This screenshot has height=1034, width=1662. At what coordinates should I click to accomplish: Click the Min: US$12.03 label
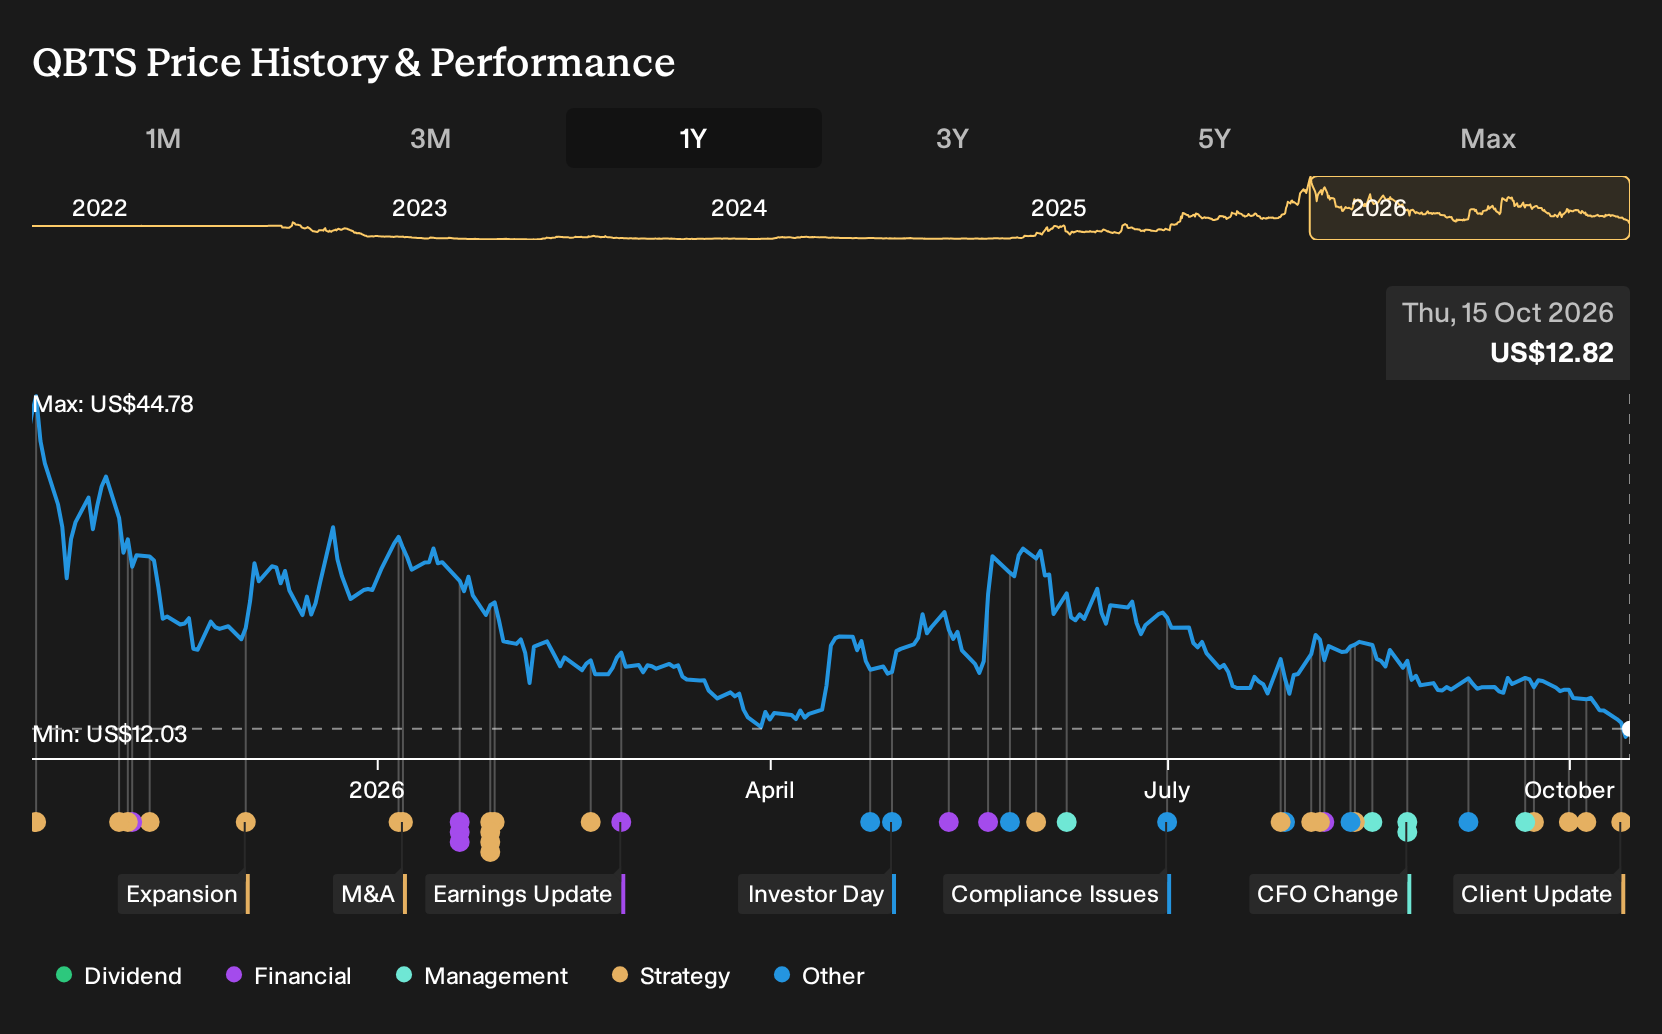pyautogui.click(x=110, y=734)
